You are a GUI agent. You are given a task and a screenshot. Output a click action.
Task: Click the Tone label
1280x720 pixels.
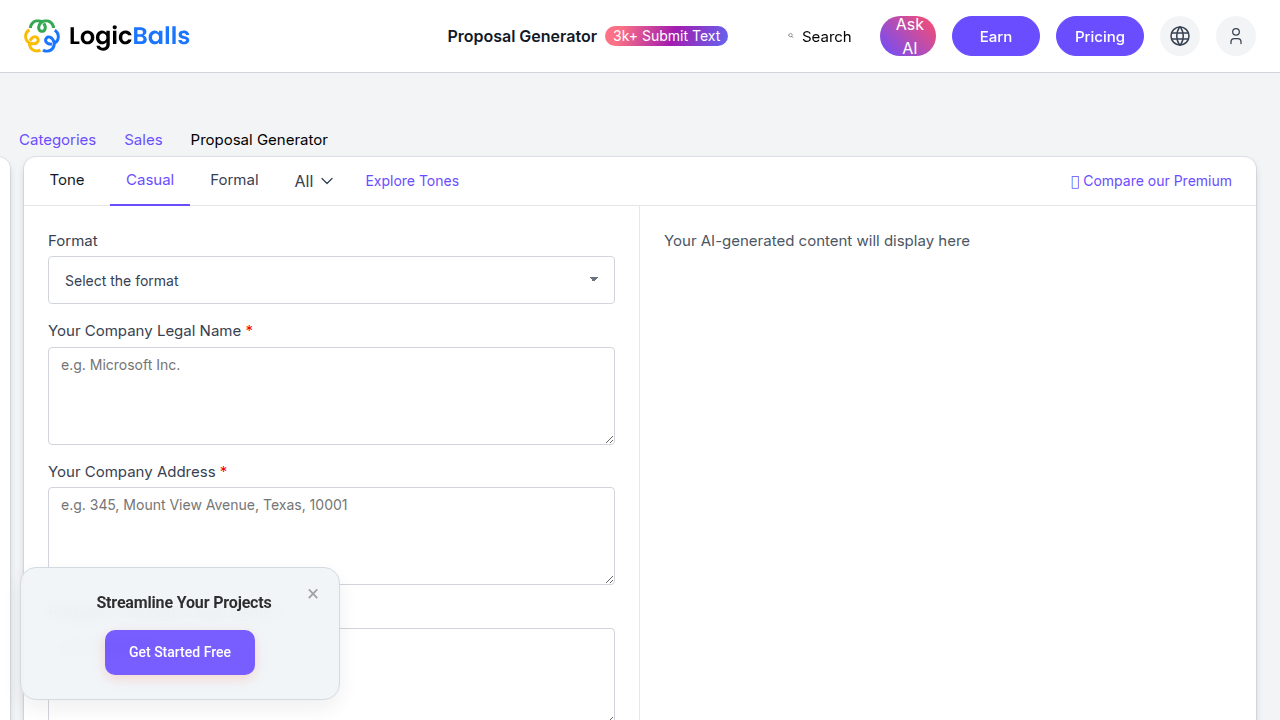[67, 180]
